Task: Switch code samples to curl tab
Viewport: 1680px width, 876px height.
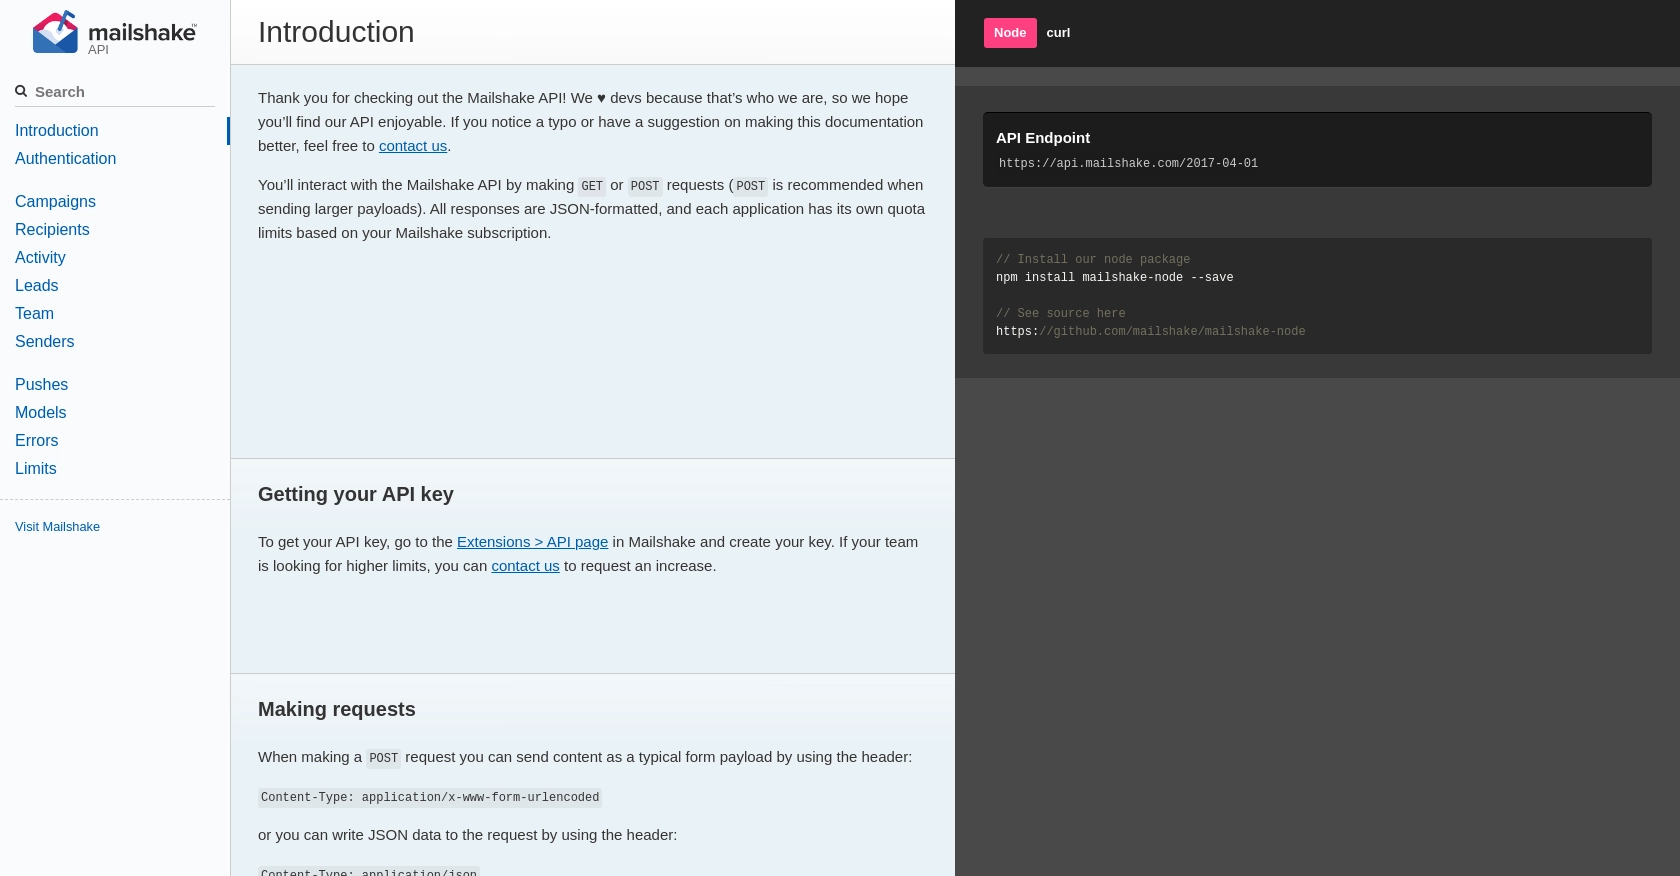Action: [x=1058, y=33]
